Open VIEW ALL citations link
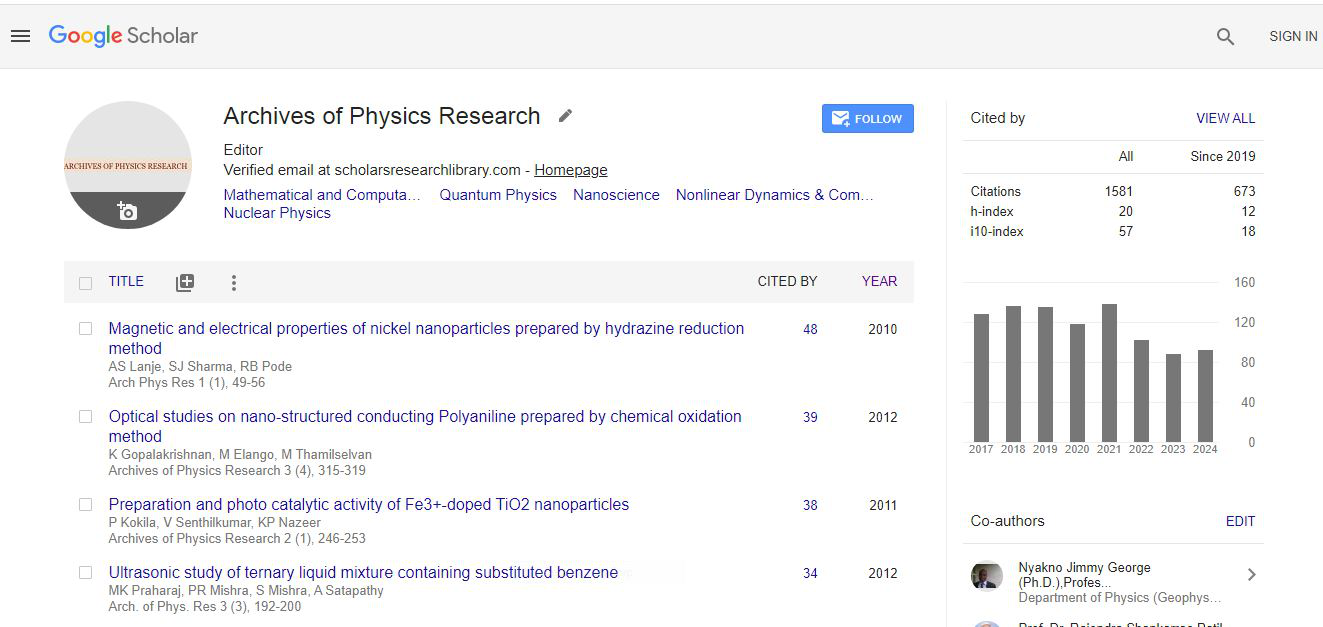The height and width of the screenshot is (627, 1323). tap(1225, 118)
